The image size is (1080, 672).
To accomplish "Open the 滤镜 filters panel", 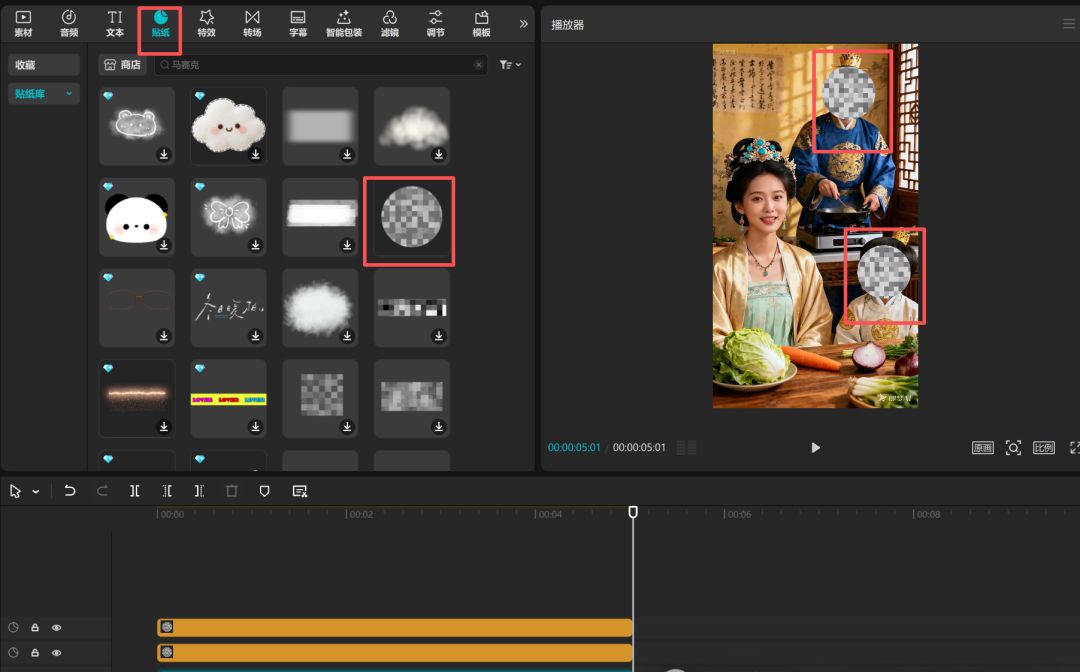I will click(390, 24).
